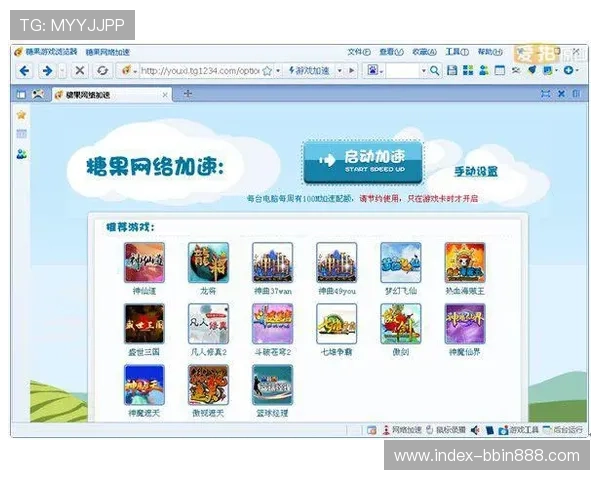
Task: Open the 神曲37wan game thumbnail
Action: pos(272,263)
